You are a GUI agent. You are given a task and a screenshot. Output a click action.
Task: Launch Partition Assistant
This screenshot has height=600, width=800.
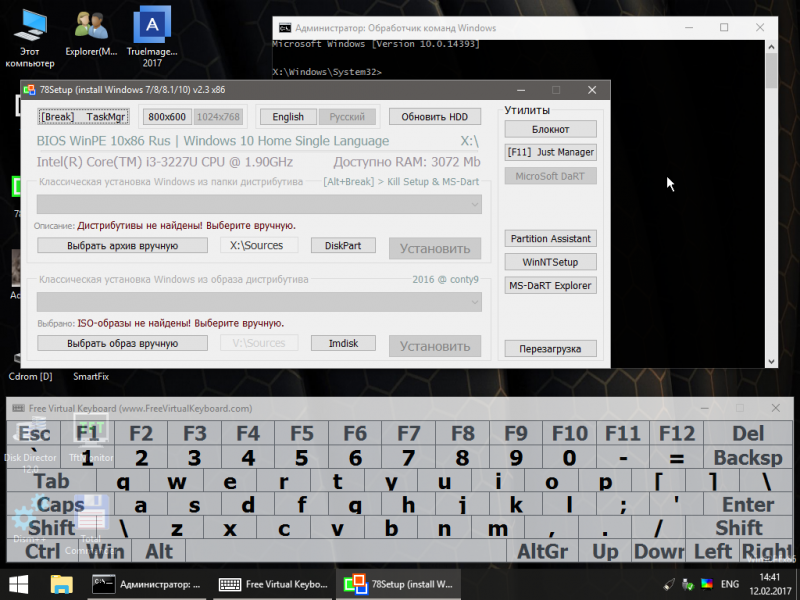tap(551, 238)
